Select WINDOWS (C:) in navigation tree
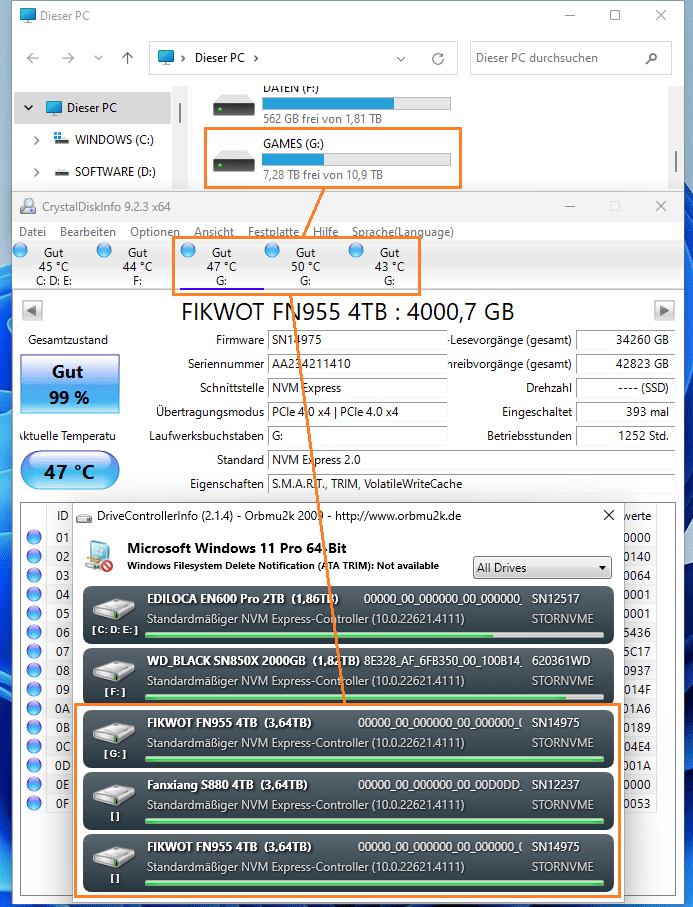693x907 pixels. [x=114, y=139]
